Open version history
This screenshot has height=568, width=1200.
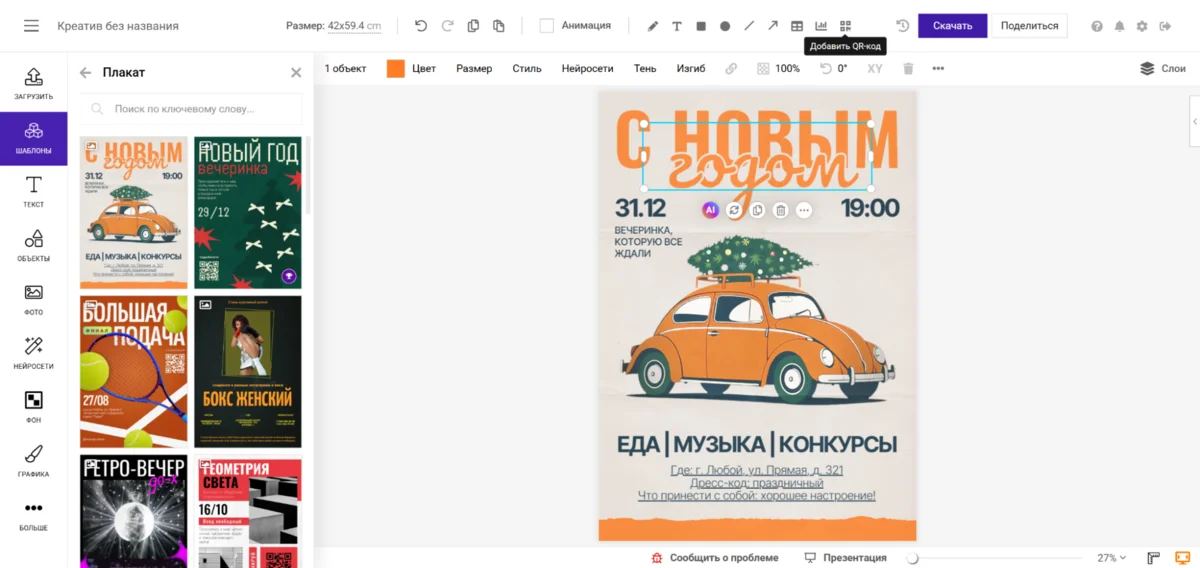point(902,26)
